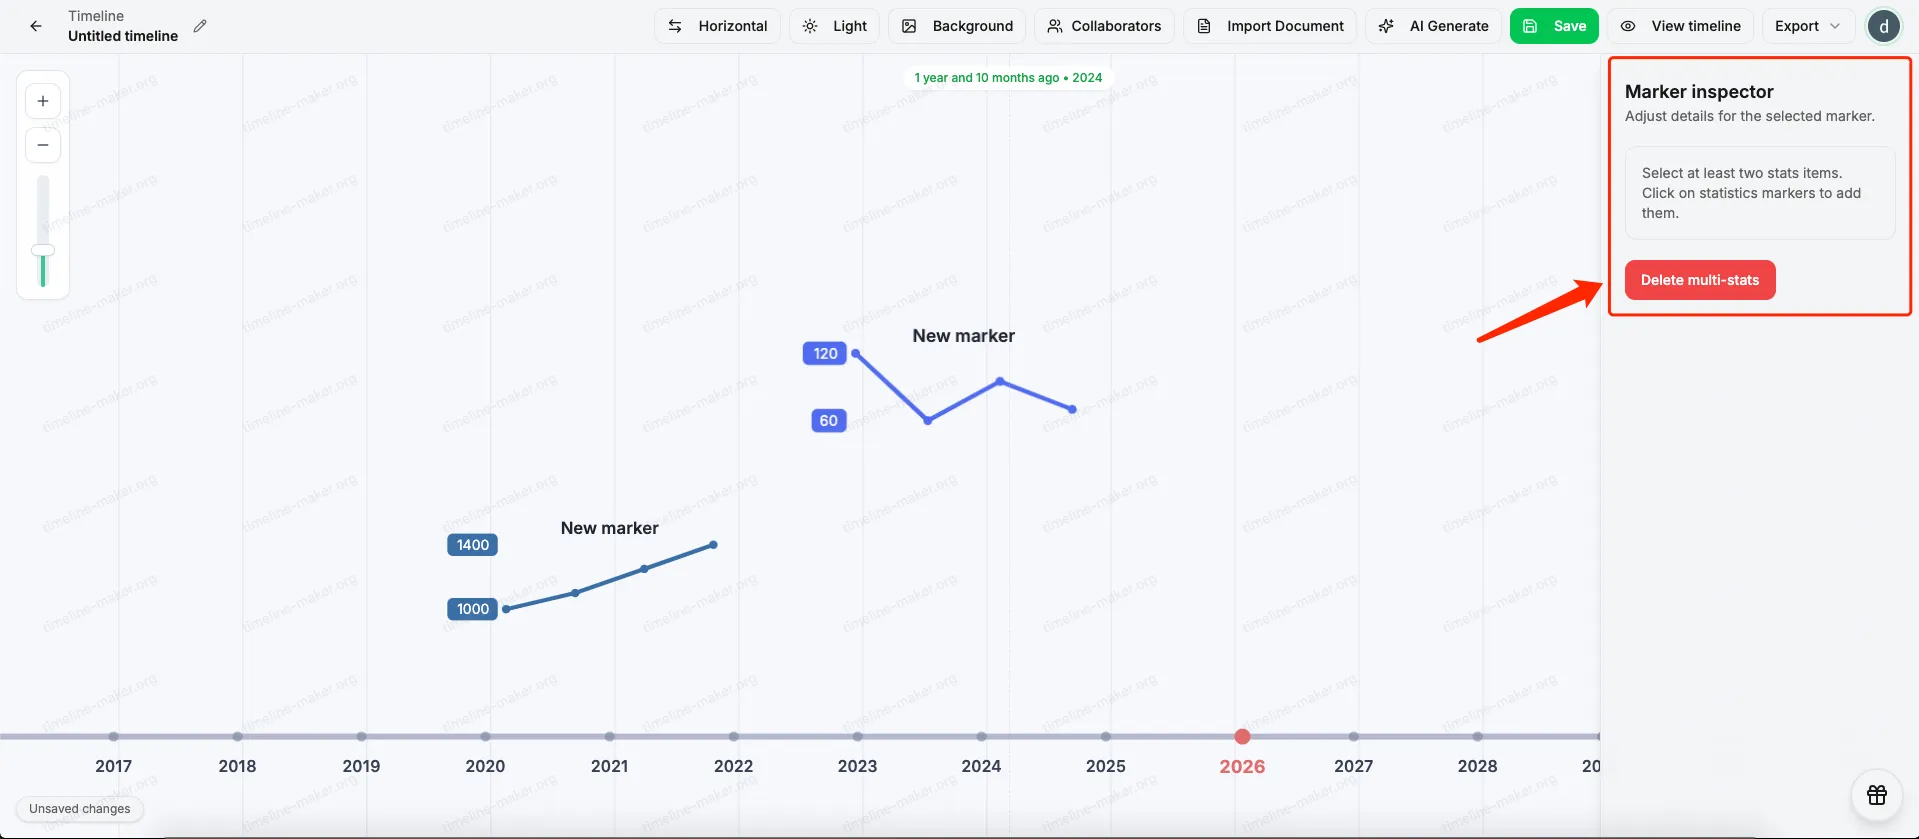Click the zoom out minus icon
The height and width of the screenshot is (839, 1919).
point(43,145)
